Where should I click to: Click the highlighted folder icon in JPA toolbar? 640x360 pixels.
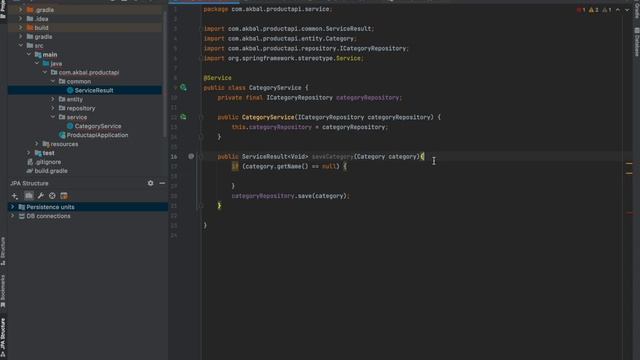point(29,196)
